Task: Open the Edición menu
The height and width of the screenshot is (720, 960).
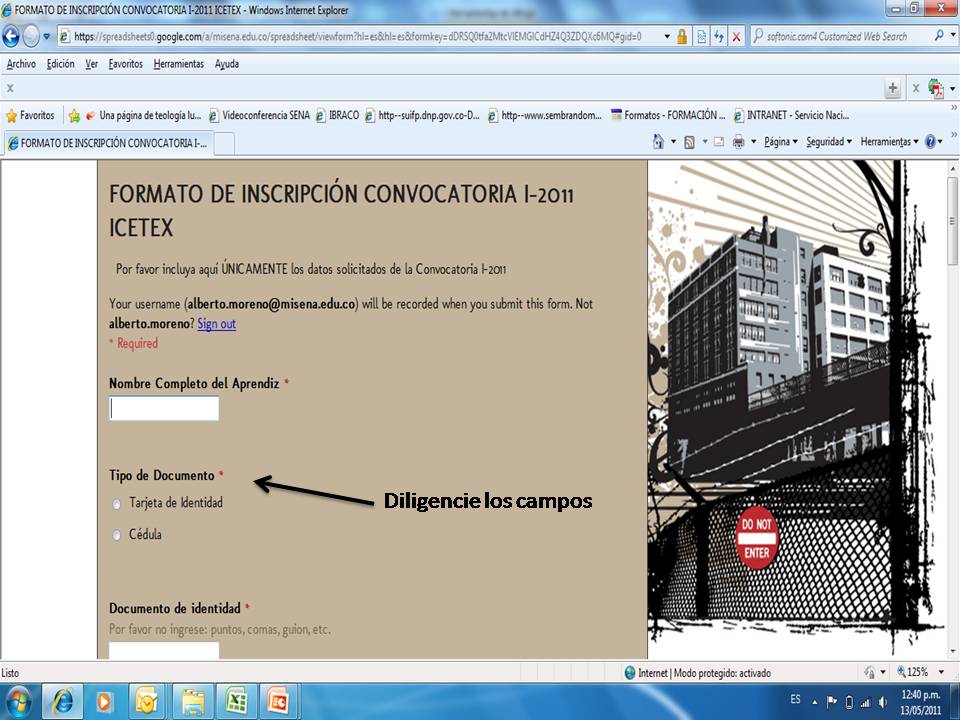Action: (x=60, y=64)
